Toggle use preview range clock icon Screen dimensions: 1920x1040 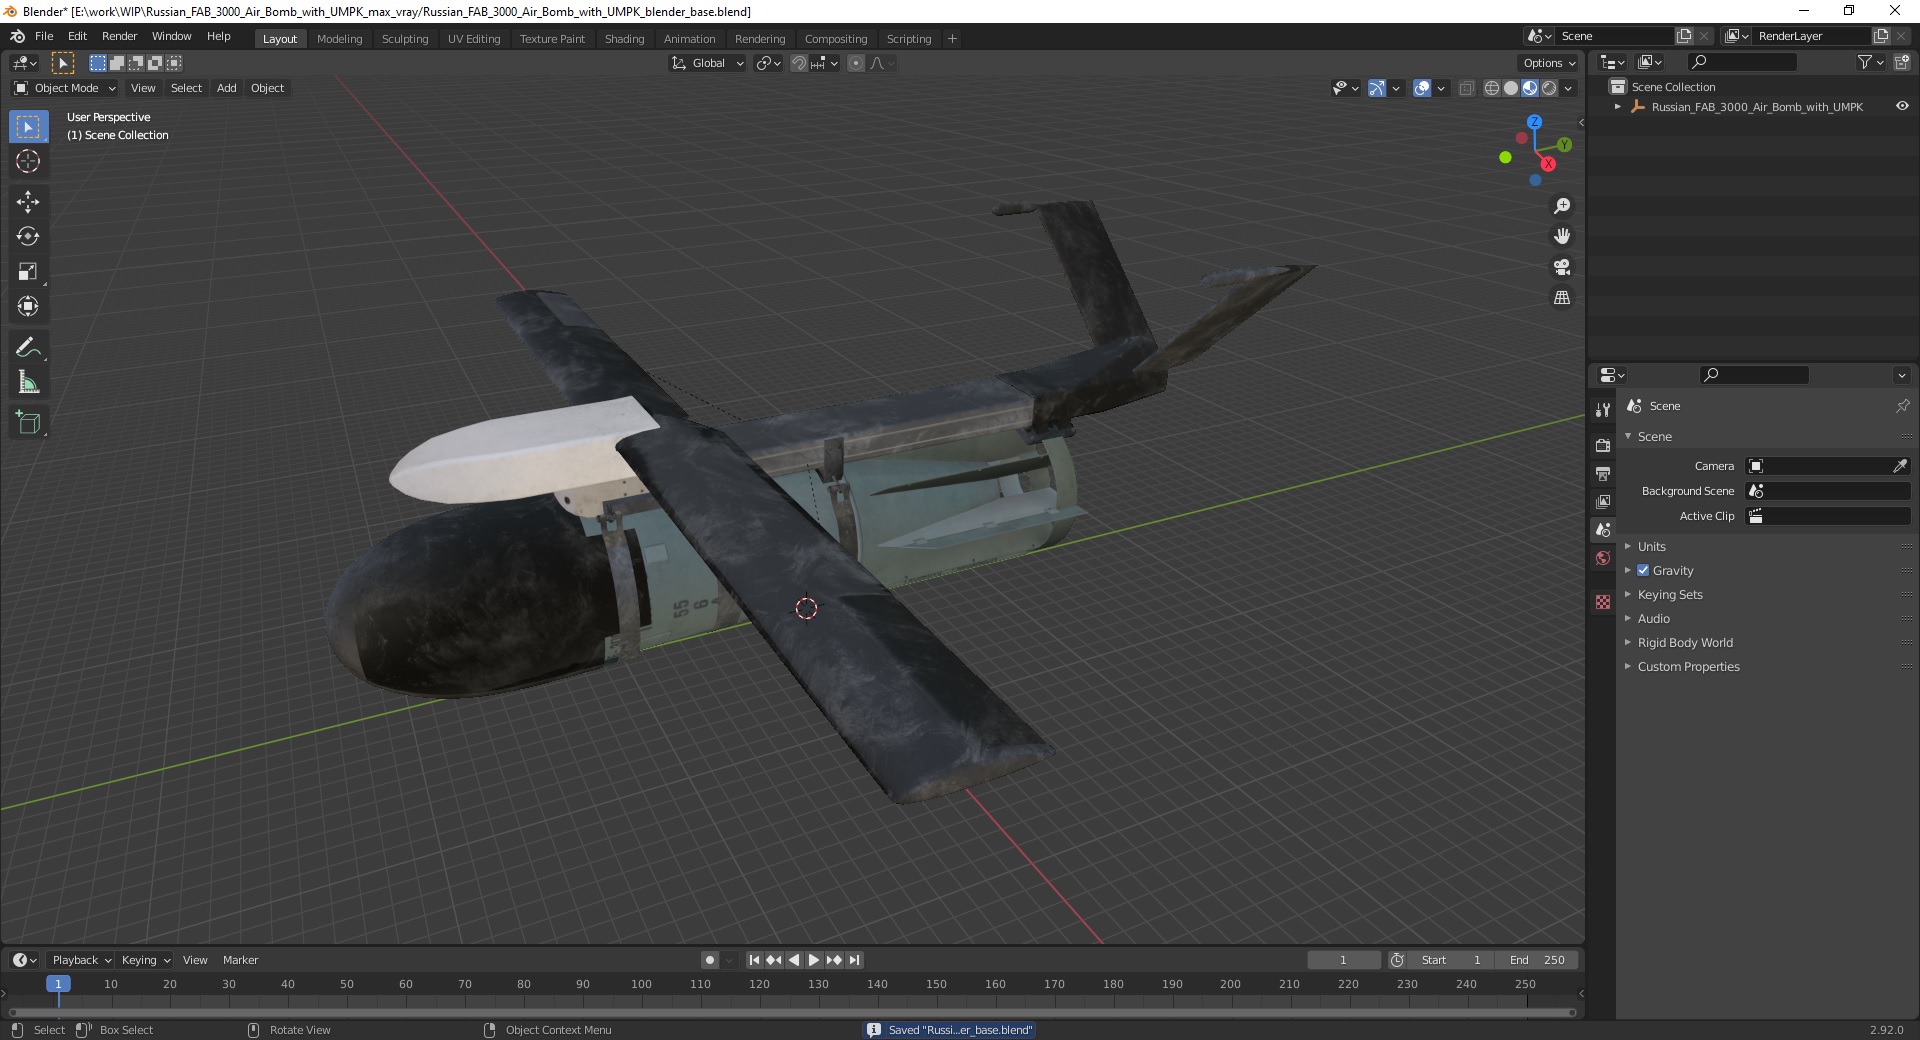pos(1397,960)
